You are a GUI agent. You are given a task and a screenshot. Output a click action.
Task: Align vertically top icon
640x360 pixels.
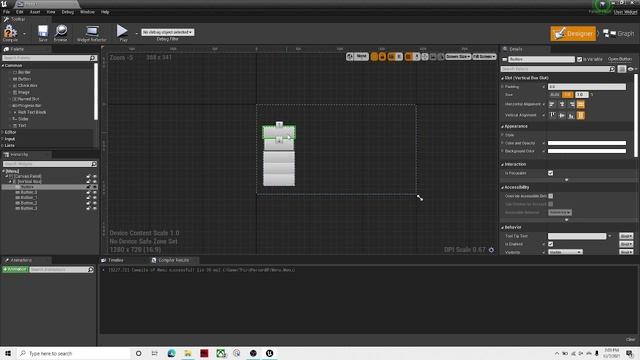coord(552,116)
